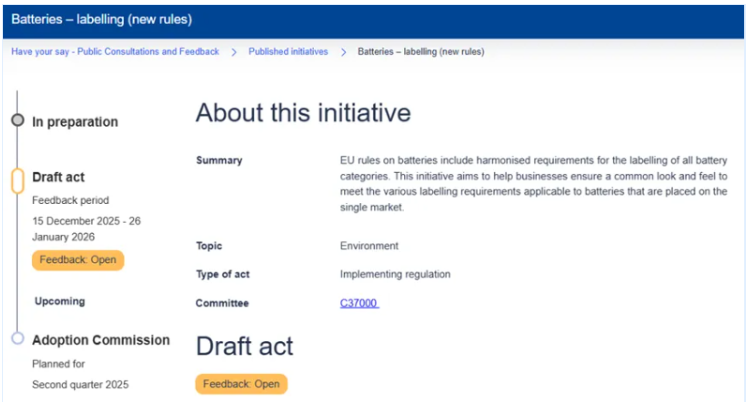Click Feedback: Open badge under Draft act heading
This screenshot has height=408, width=750.
click(241, 384)
